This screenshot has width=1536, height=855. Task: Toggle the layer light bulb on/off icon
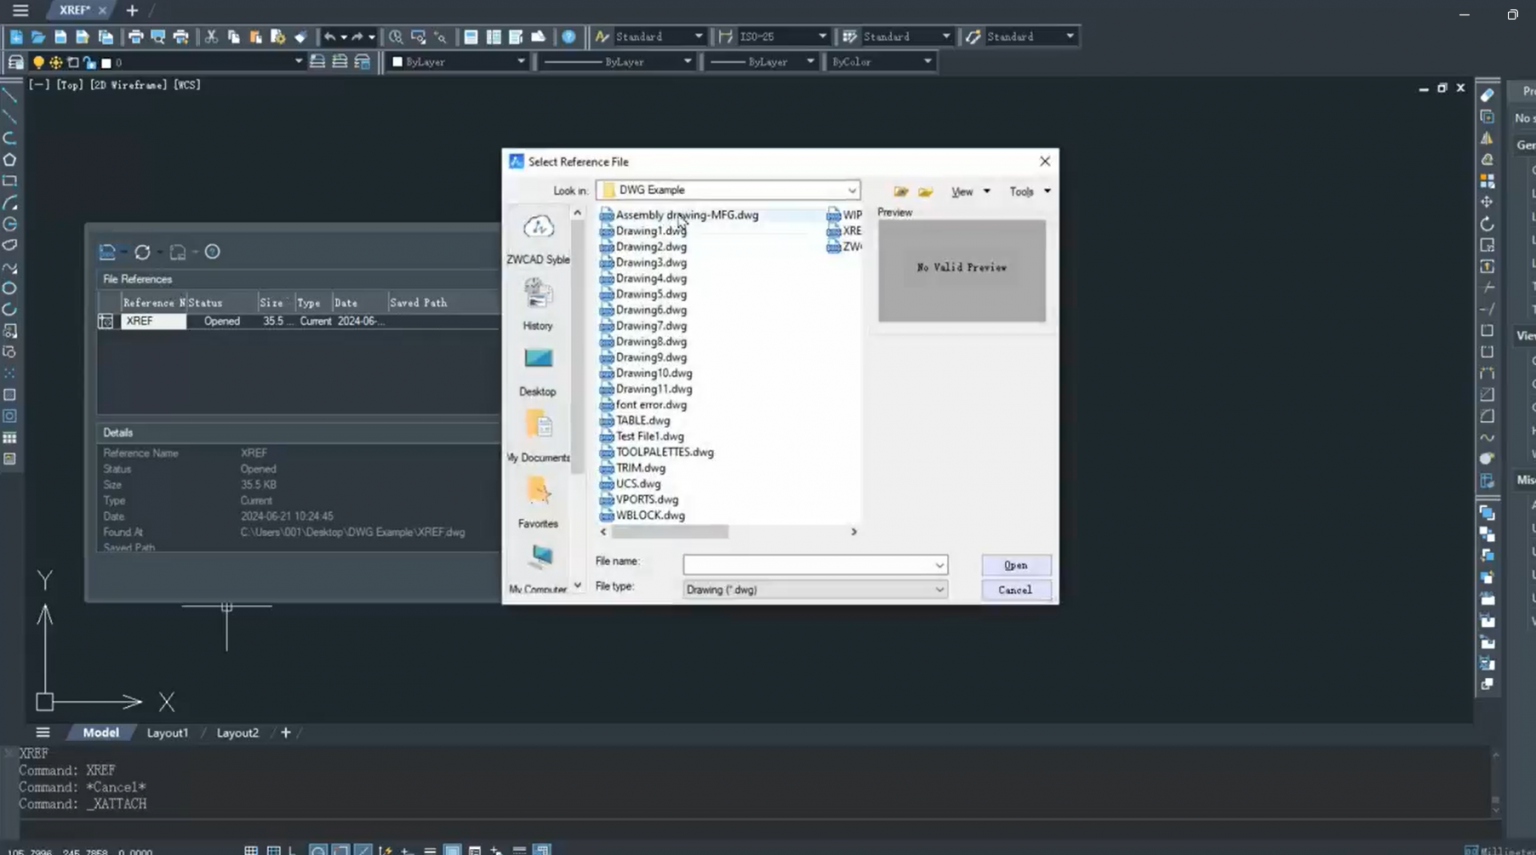pos(38,62)
